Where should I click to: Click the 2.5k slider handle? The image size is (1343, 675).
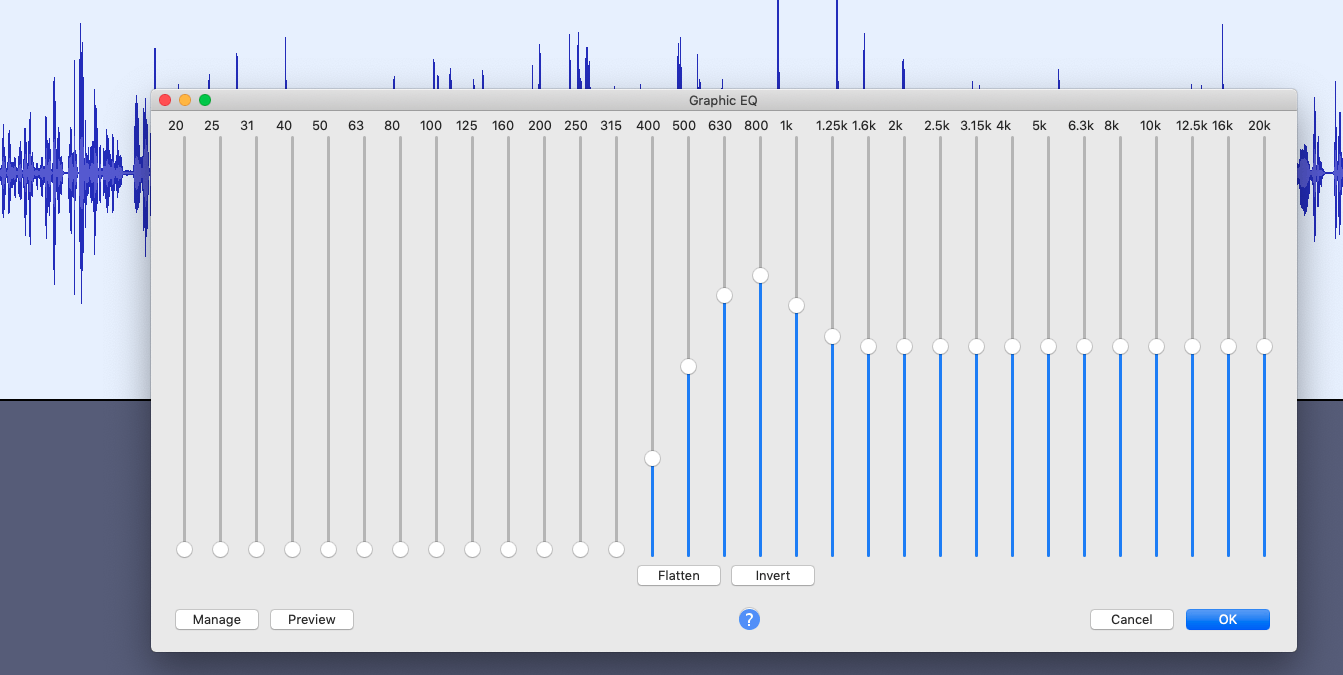coord(940,346)
